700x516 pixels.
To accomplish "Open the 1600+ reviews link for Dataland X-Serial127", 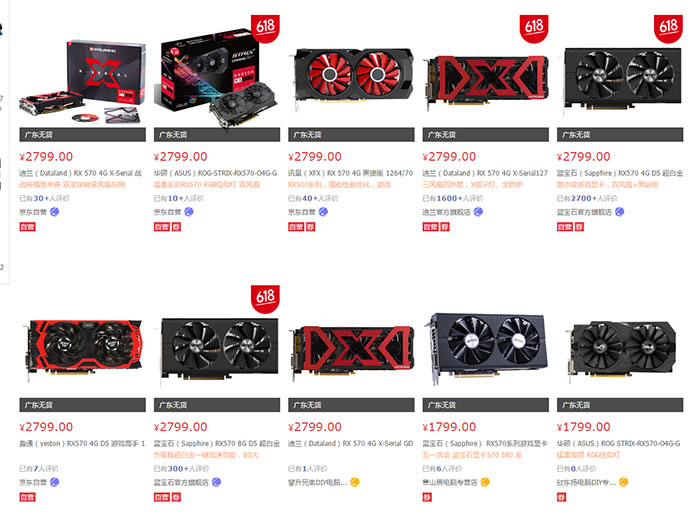I will tap(453, 198).
